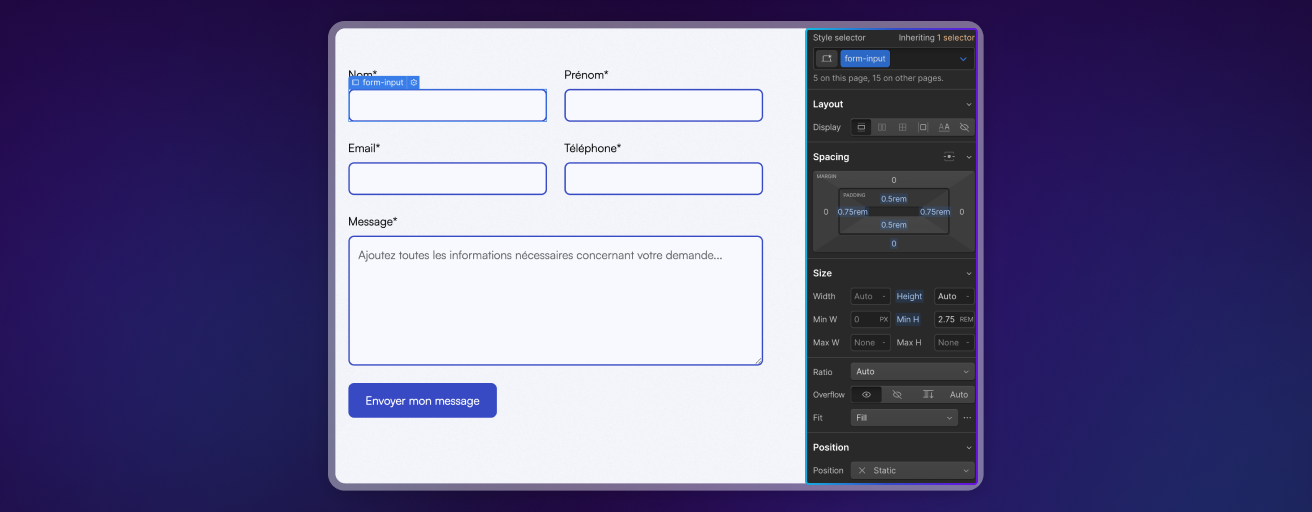Edit the bottom padding 0.5rem value

(x=893, y=225)
